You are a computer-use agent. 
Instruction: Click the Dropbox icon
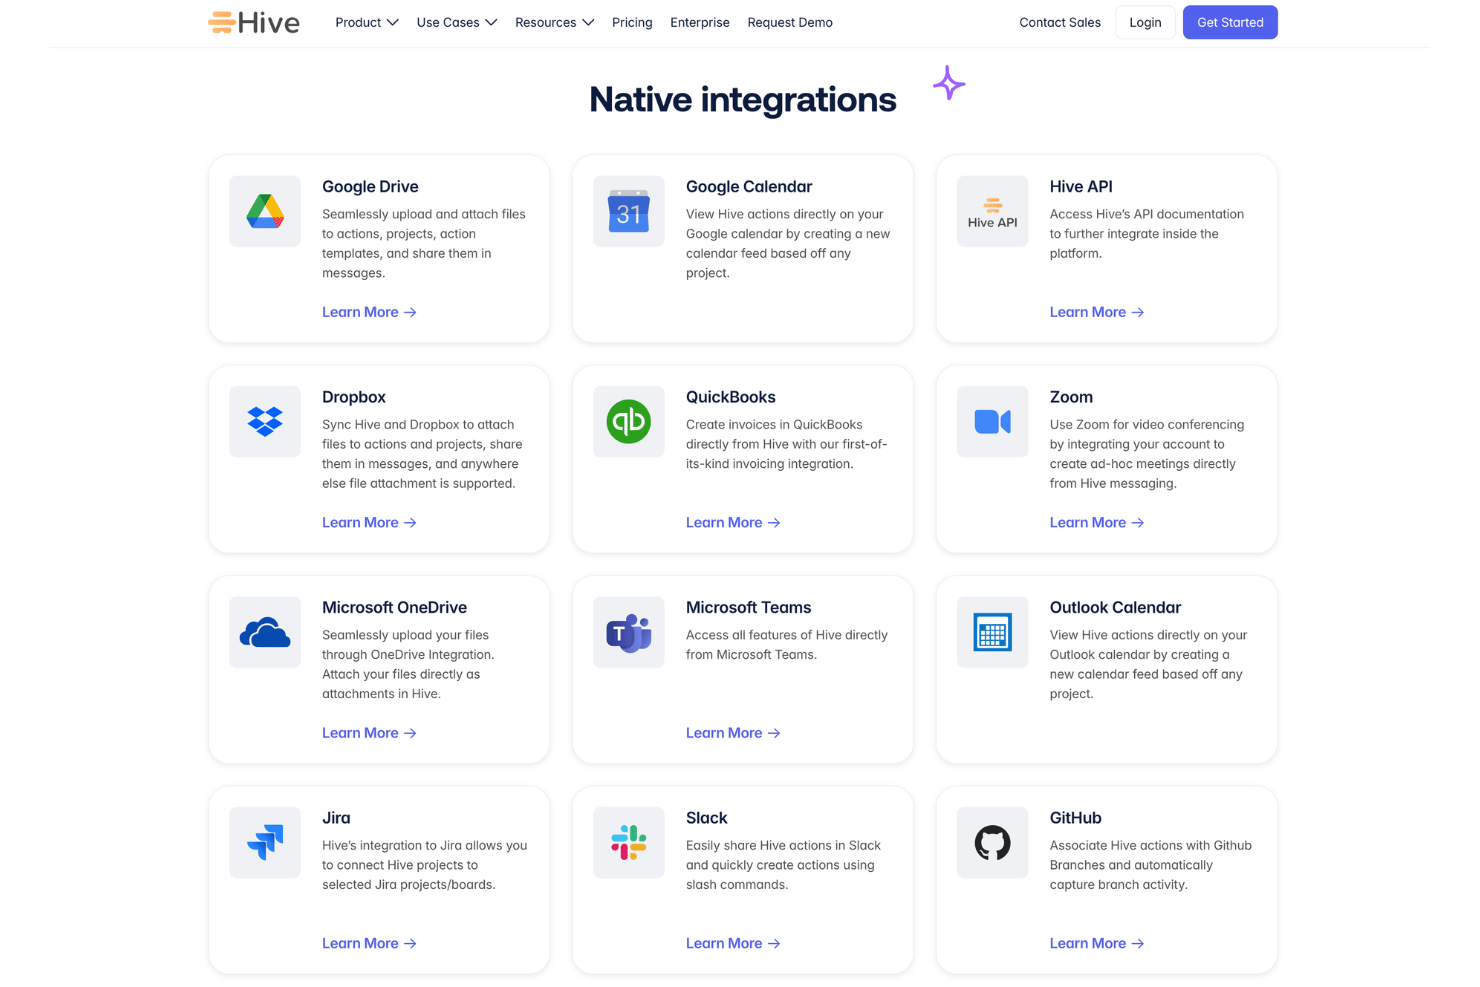[x=265, y=422]
